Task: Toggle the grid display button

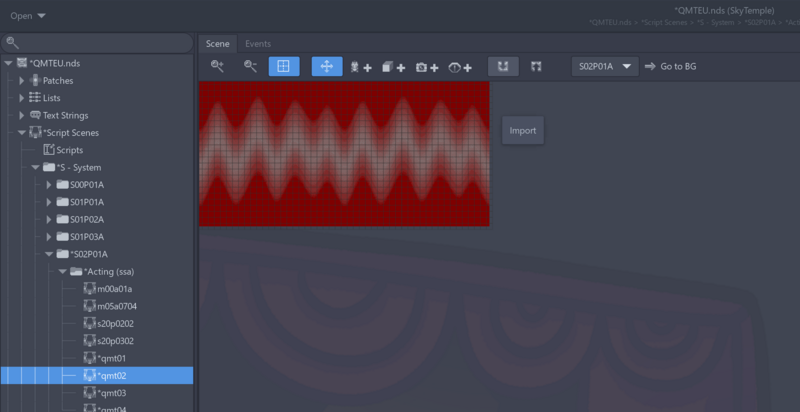Action: pyautogui.click(x=283, y=66)
